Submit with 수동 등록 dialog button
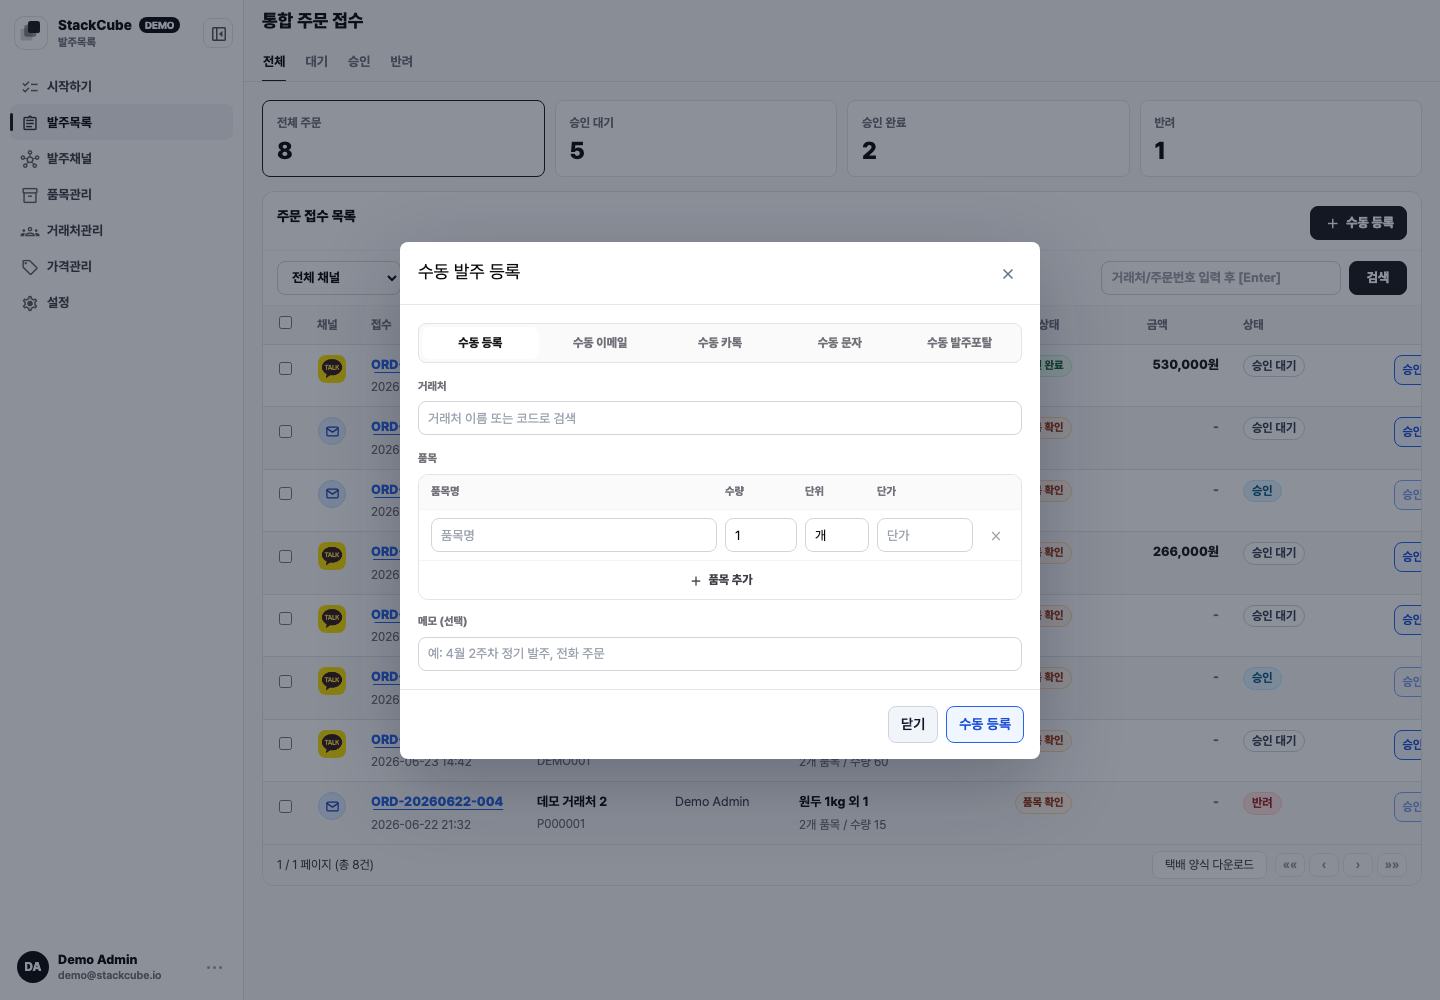This screenshot has width=1440, height=1000. coord(985,724)
